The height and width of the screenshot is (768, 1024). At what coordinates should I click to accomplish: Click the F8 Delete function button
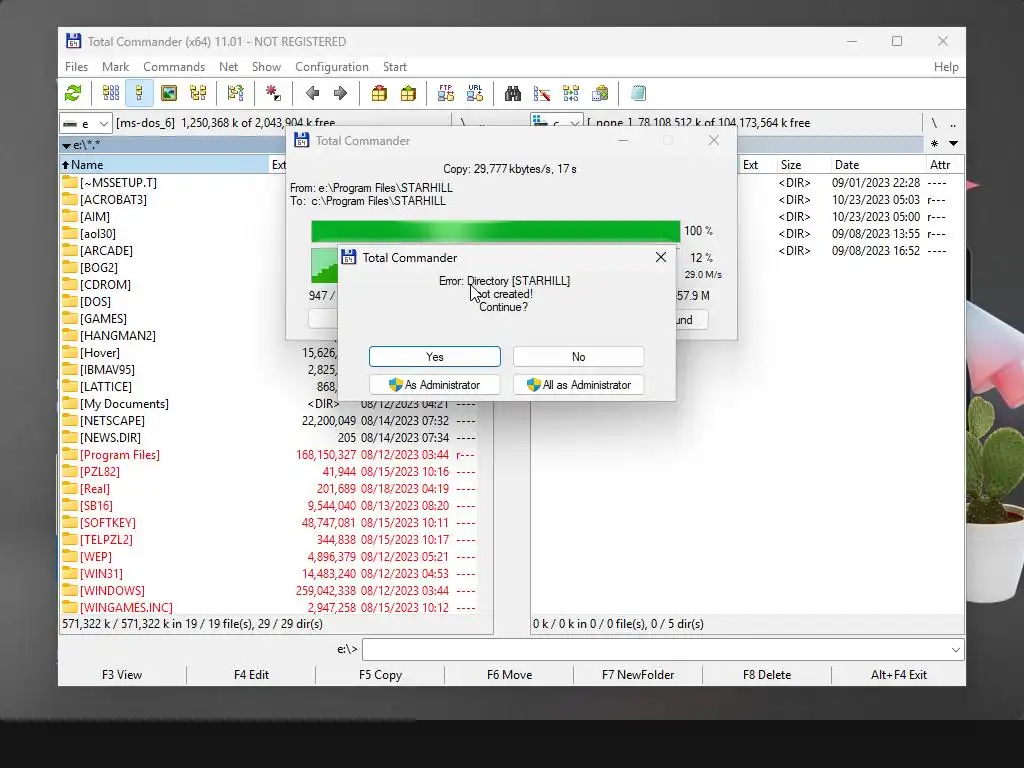click(767, 675)
